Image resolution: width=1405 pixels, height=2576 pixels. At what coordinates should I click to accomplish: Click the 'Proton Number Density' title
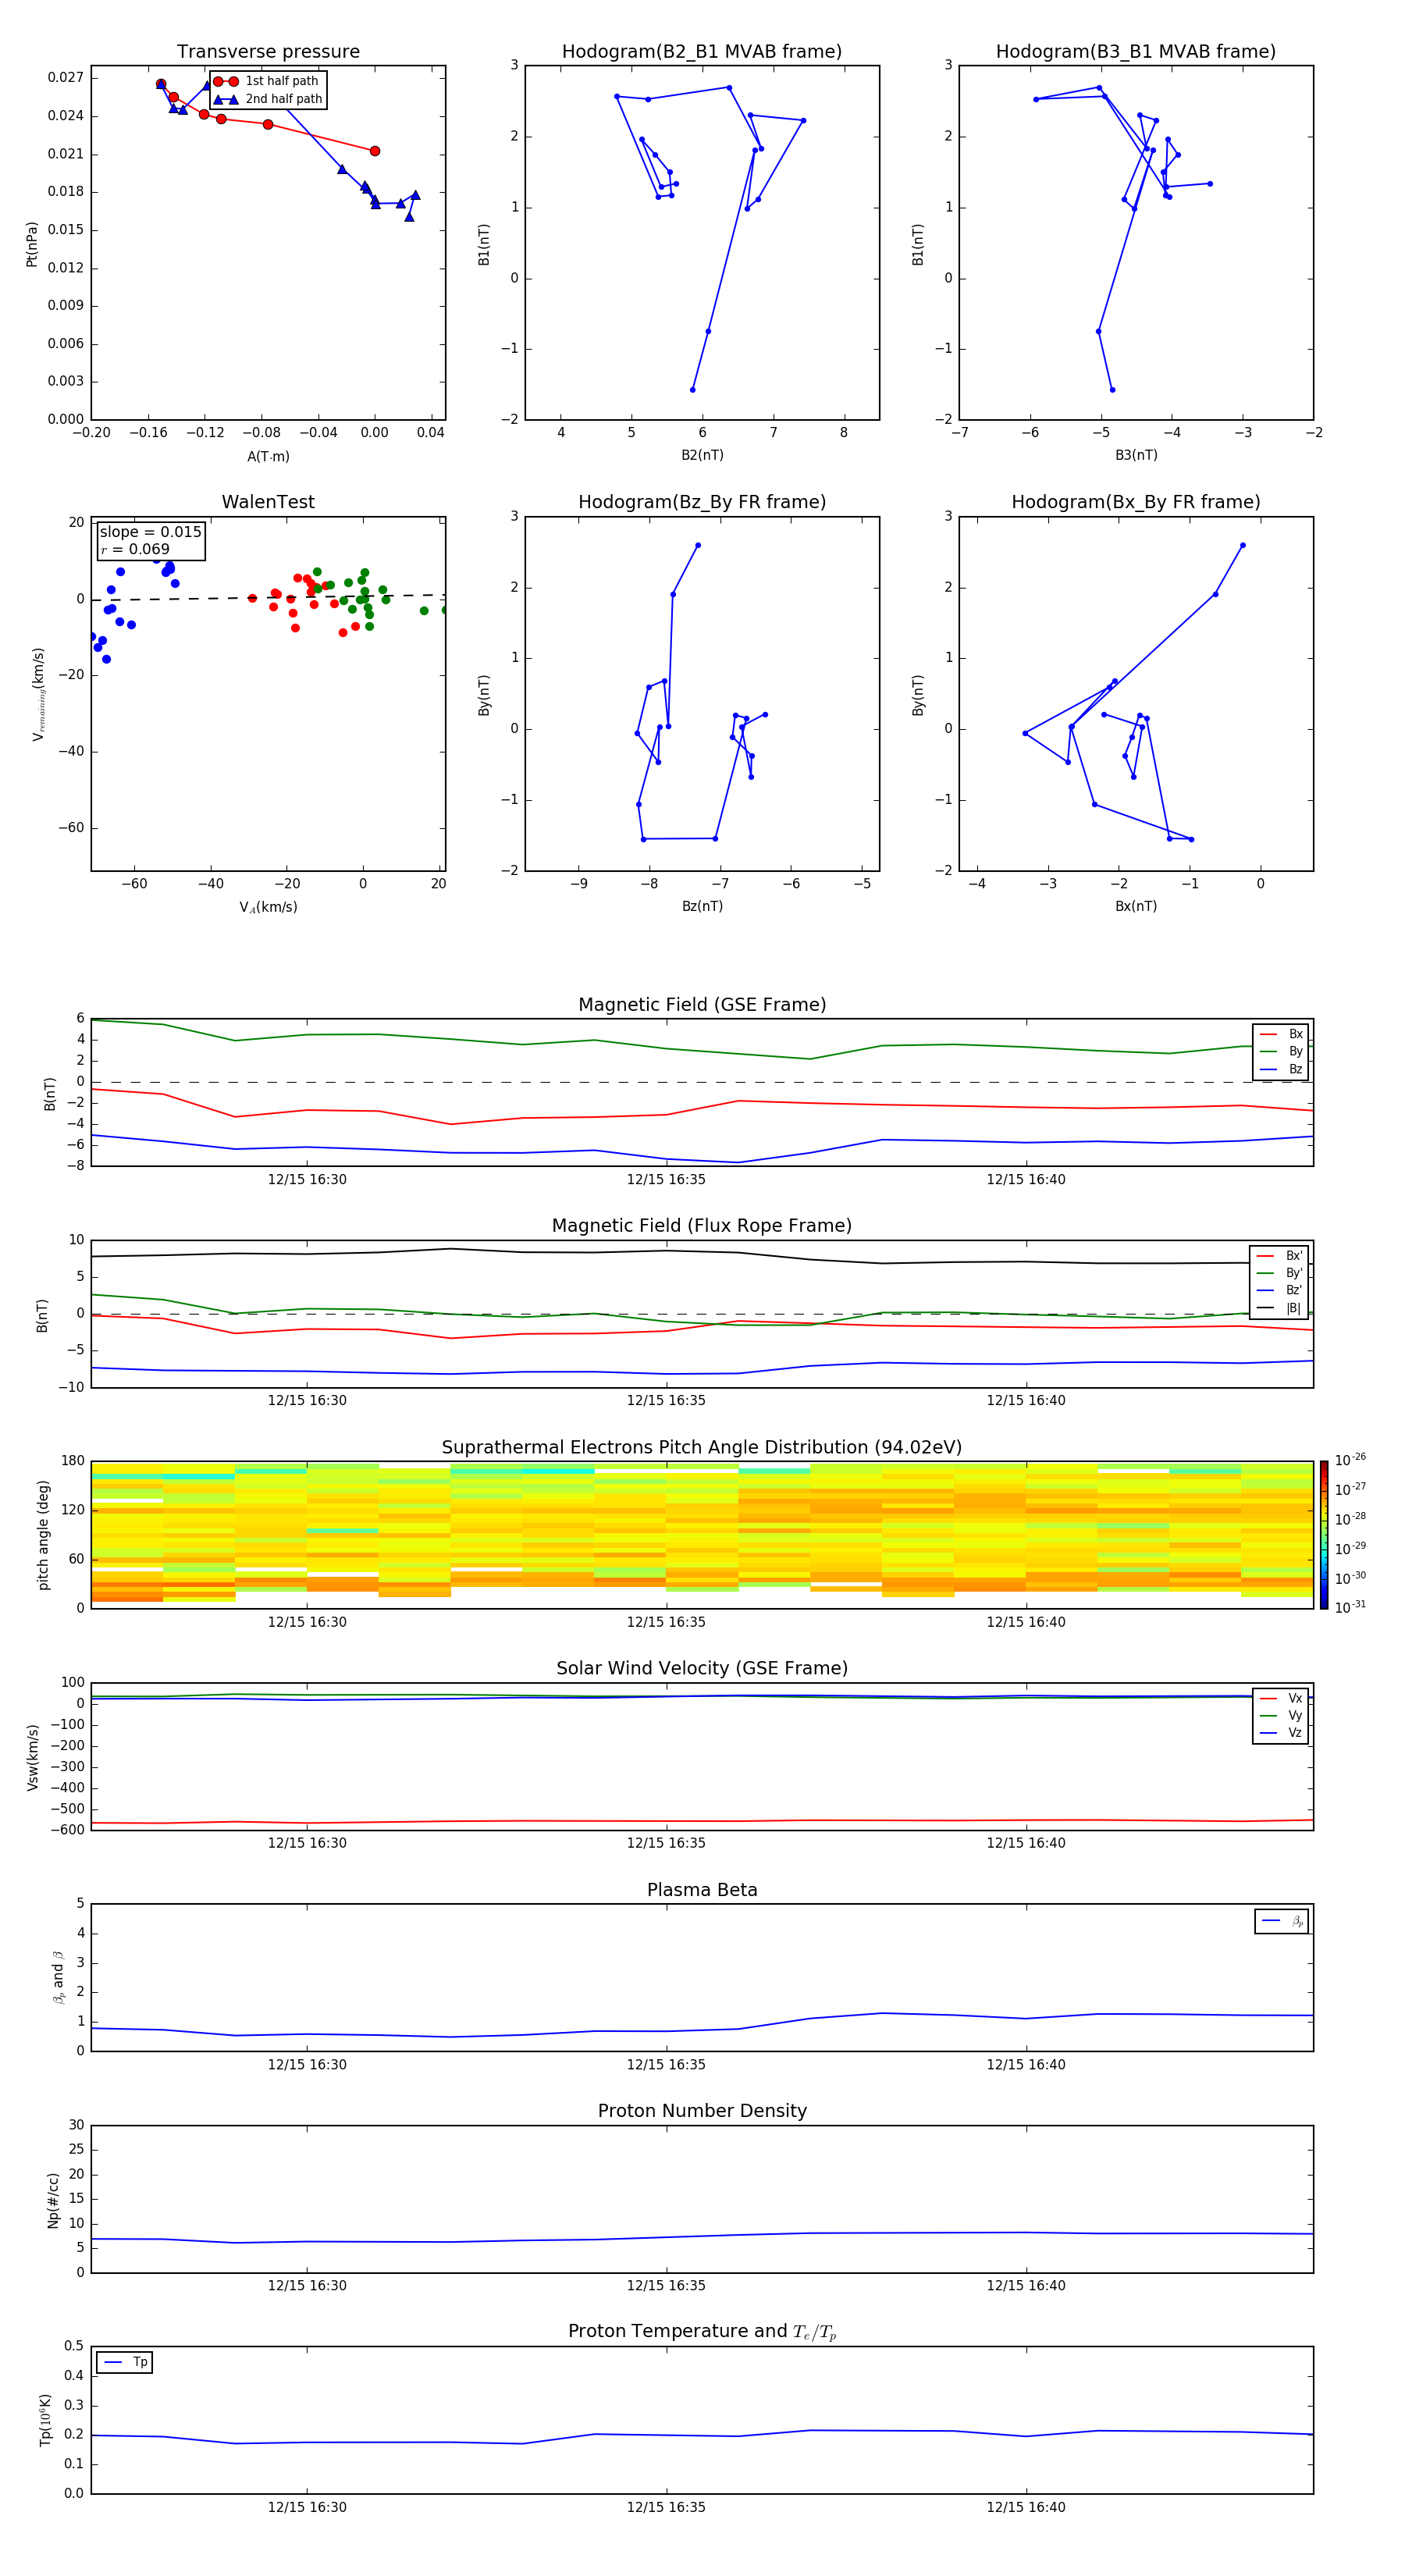coord(702,2111)
